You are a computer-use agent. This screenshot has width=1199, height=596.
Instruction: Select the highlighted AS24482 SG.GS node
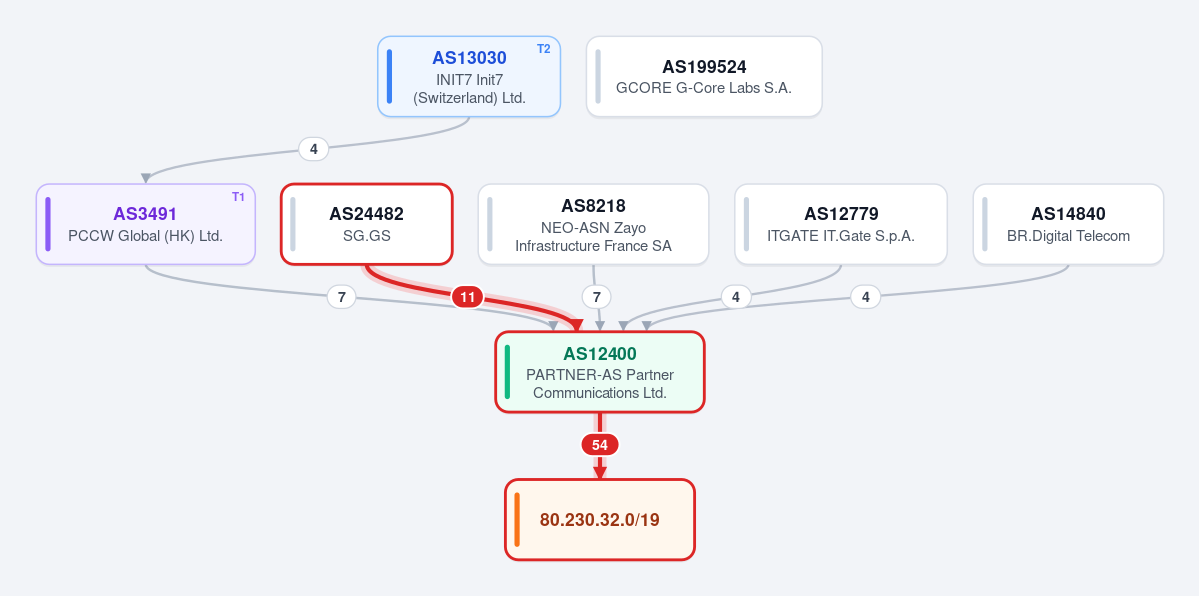click(367, 224)
